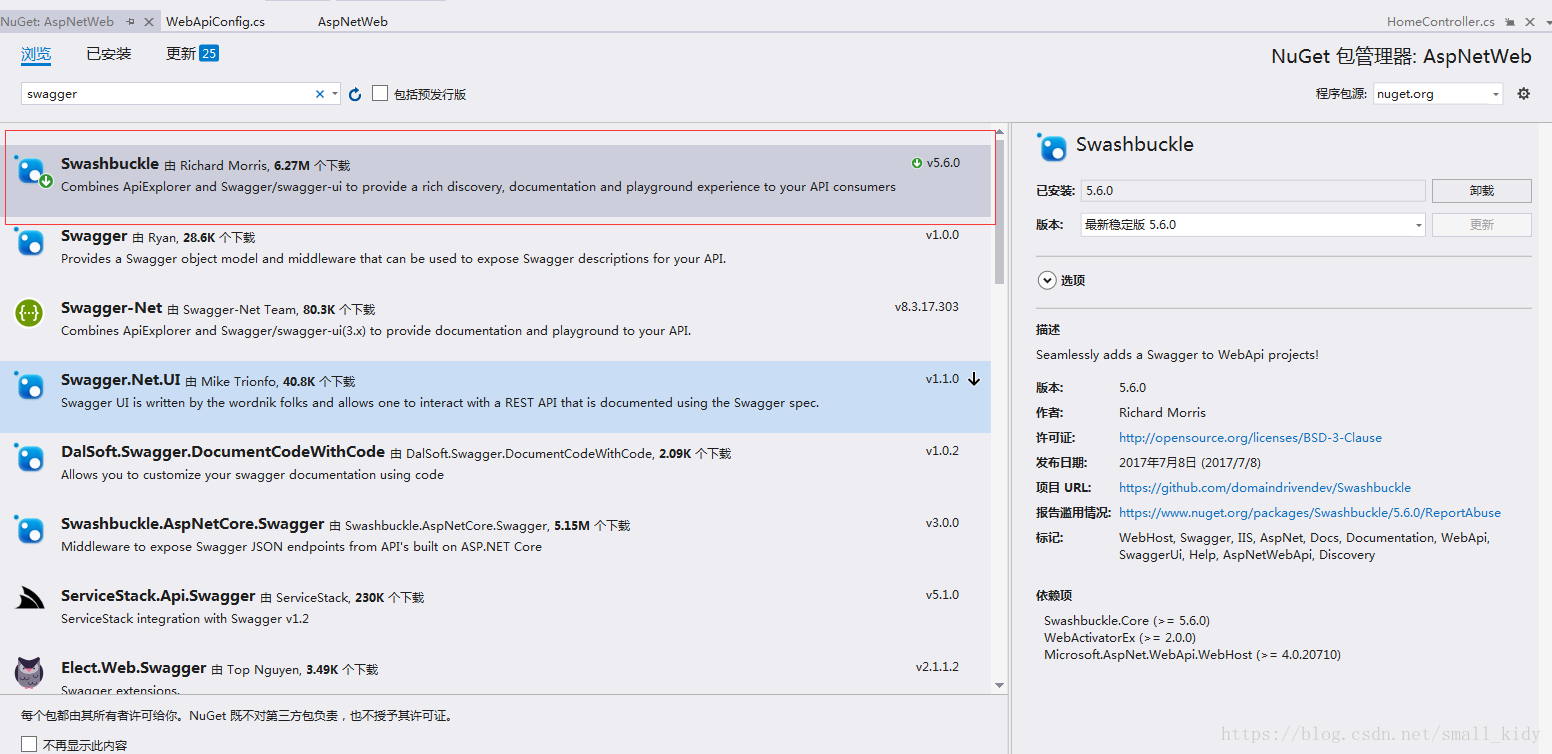1552x754 pixels.
Task: Refresh the swagger search results
Action: pyautogui.click(x=355, y=93)
